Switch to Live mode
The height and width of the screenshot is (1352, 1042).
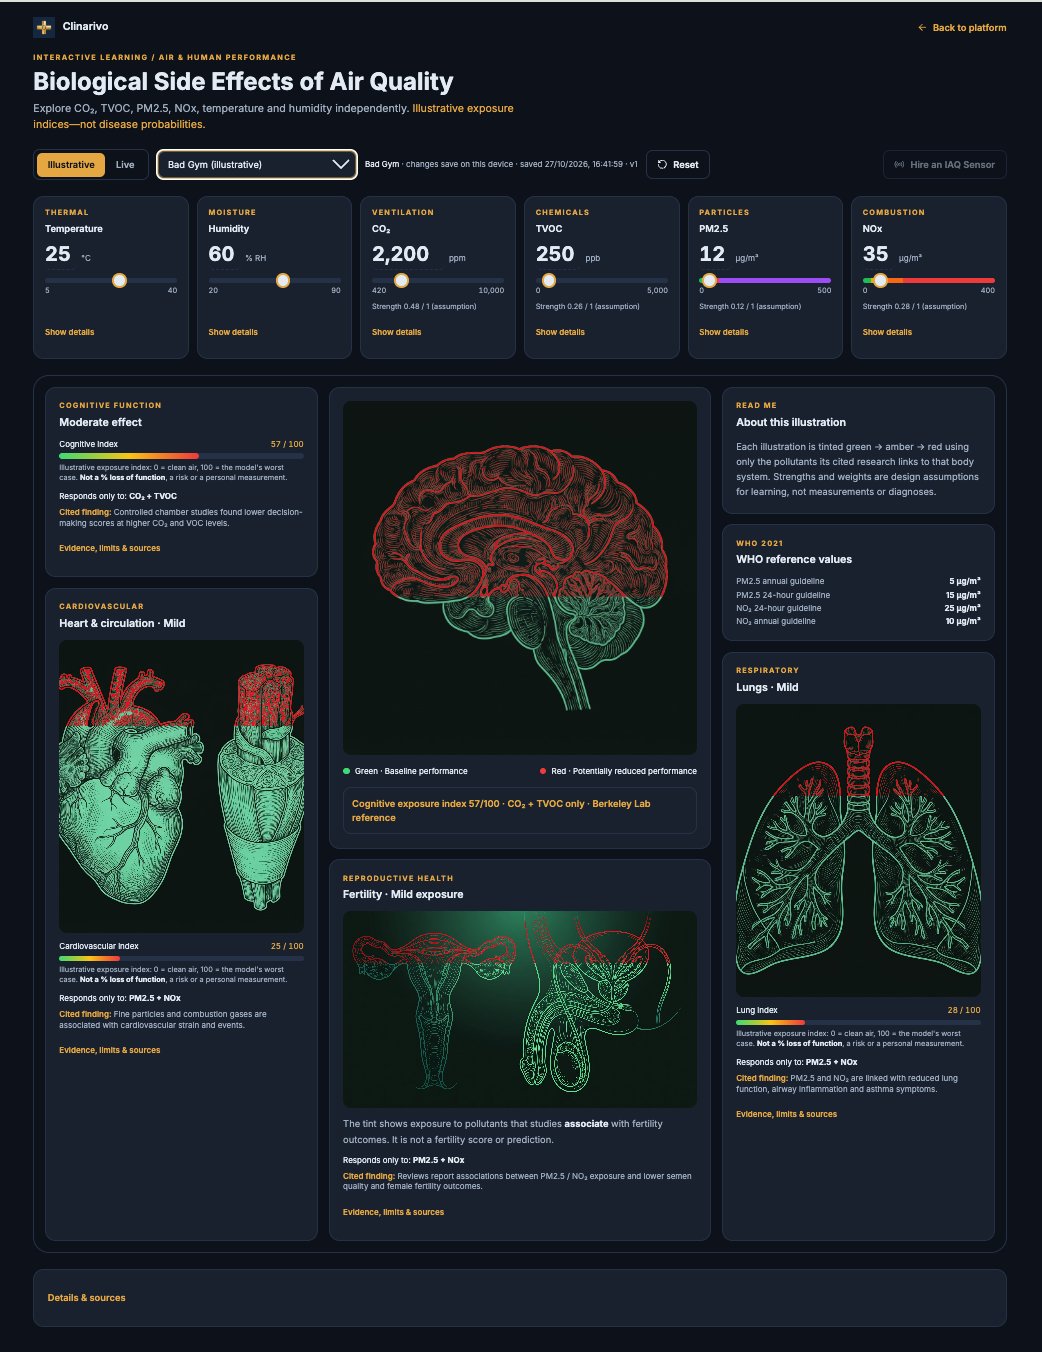(x=125, y=164)
